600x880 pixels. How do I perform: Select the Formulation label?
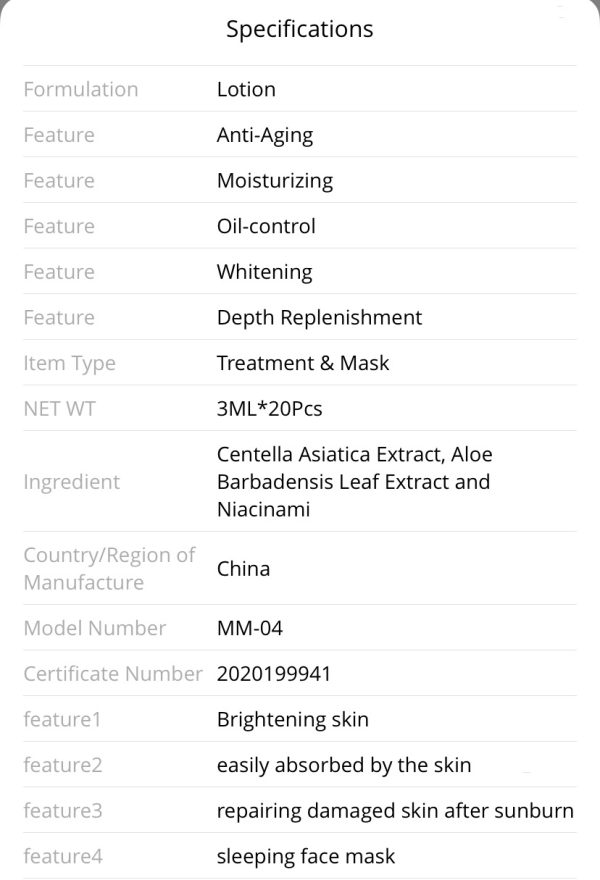81,89
